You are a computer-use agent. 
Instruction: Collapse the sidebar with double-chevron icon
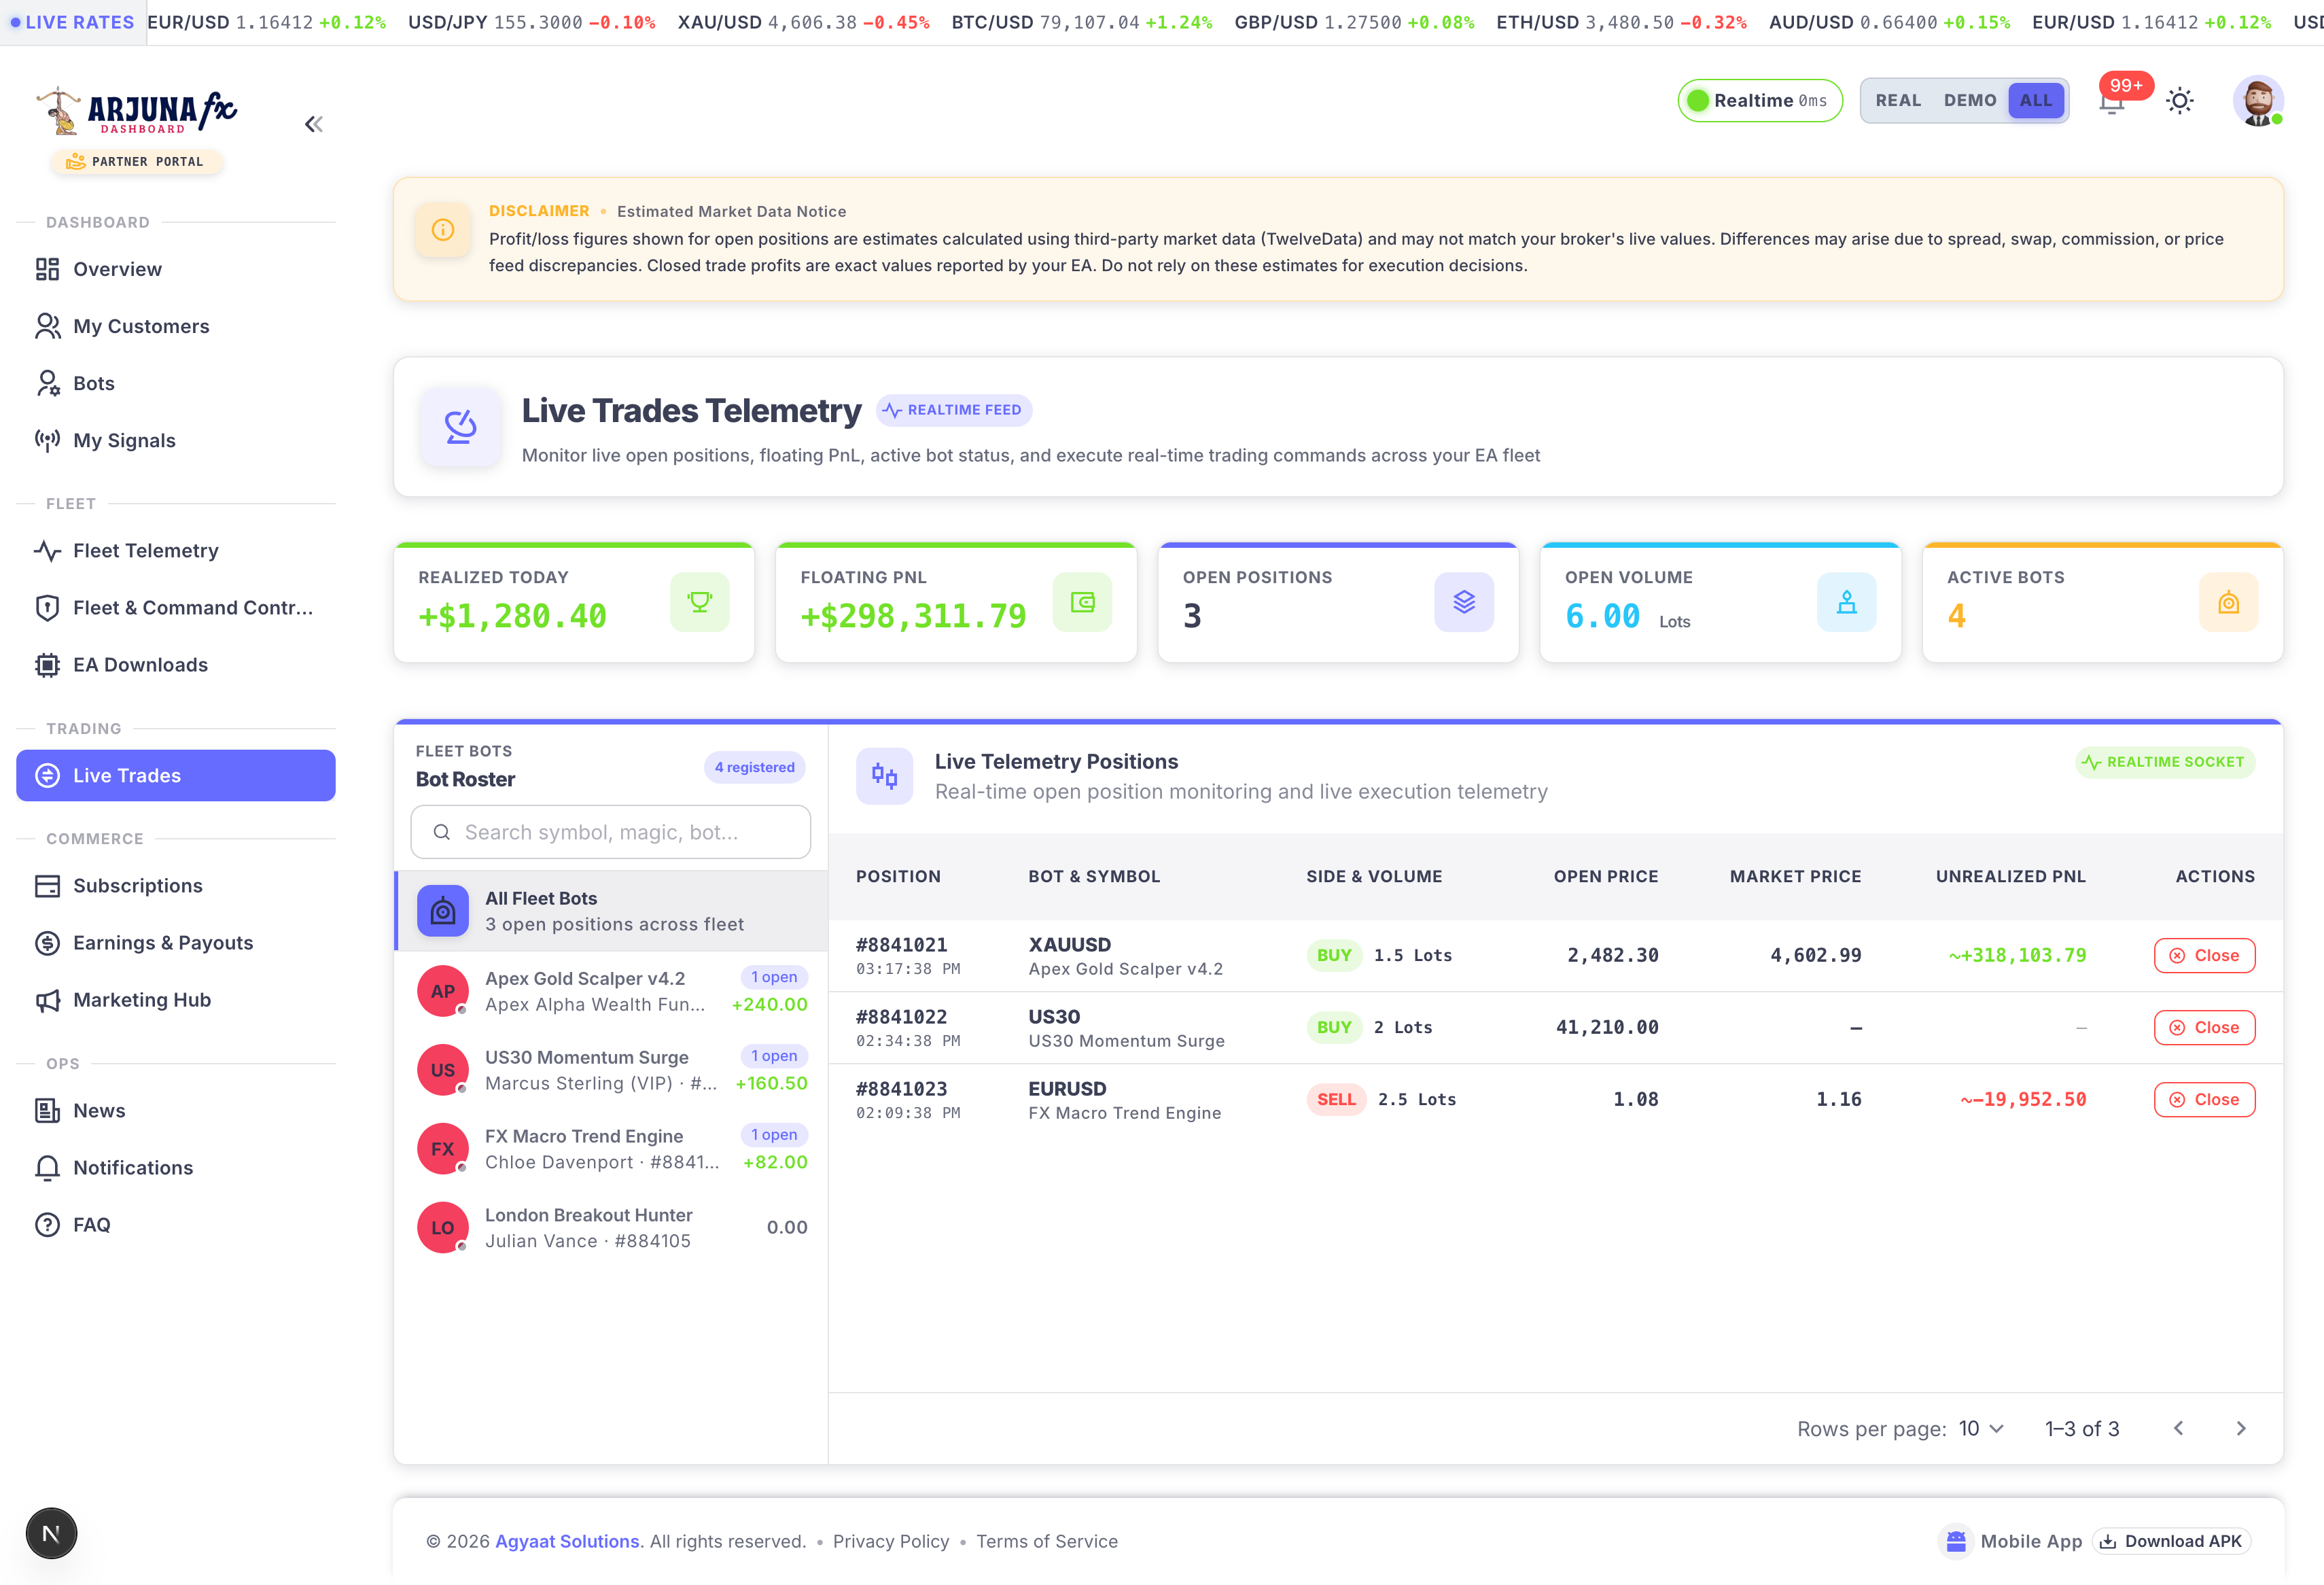coord(314,124)
